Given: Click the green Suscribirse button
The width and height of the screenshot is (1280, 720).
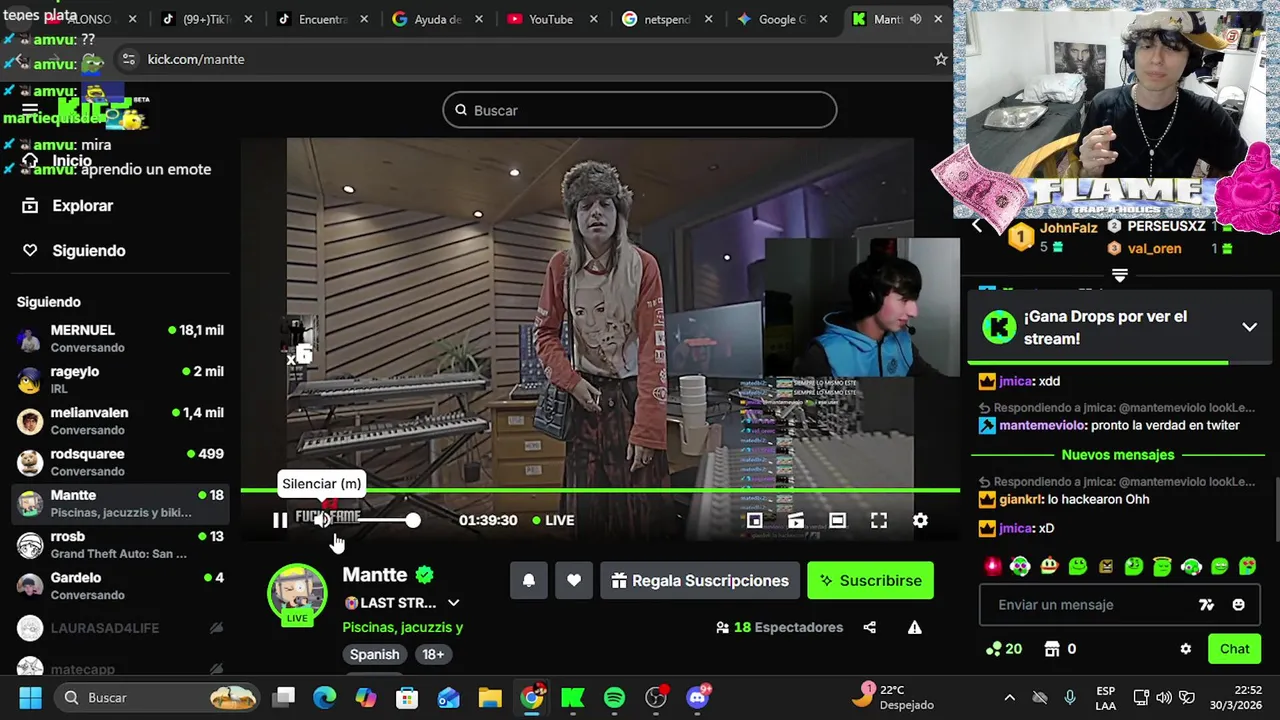Looking at the screenshot, I should pos(870,580).
